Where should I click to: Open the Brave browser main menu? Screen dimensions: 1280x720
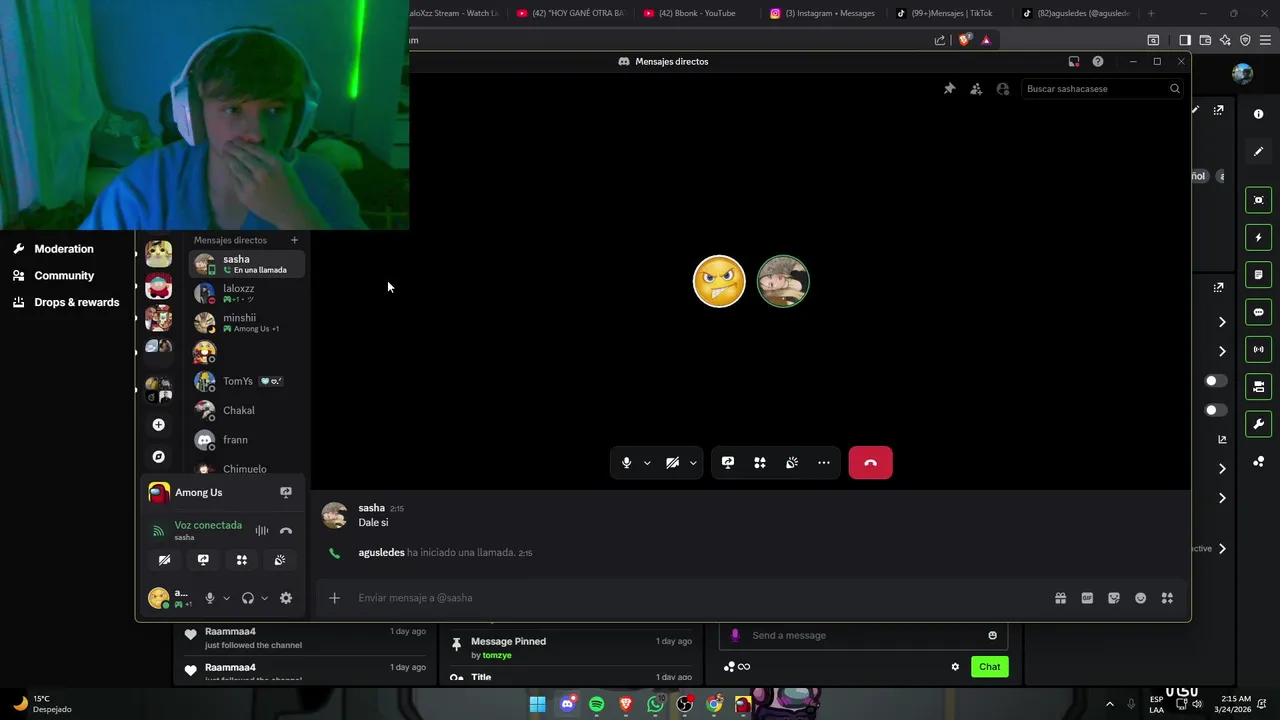[1265, 40]
